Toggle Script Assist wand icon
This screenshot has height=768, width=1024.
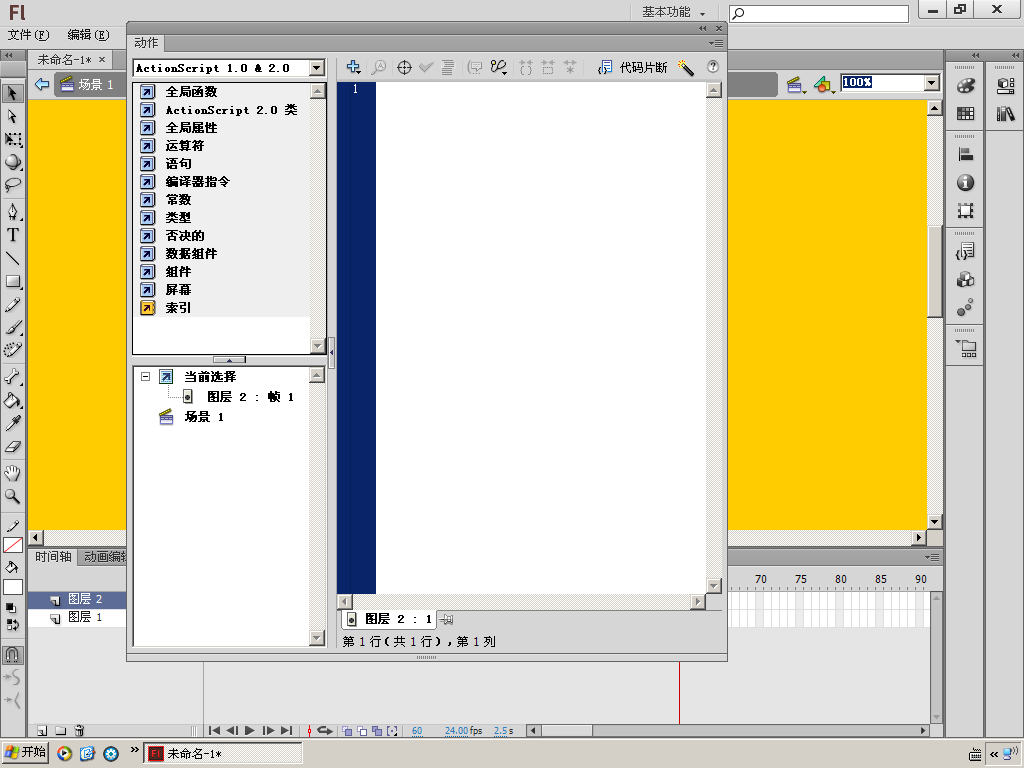pos(685,67)
